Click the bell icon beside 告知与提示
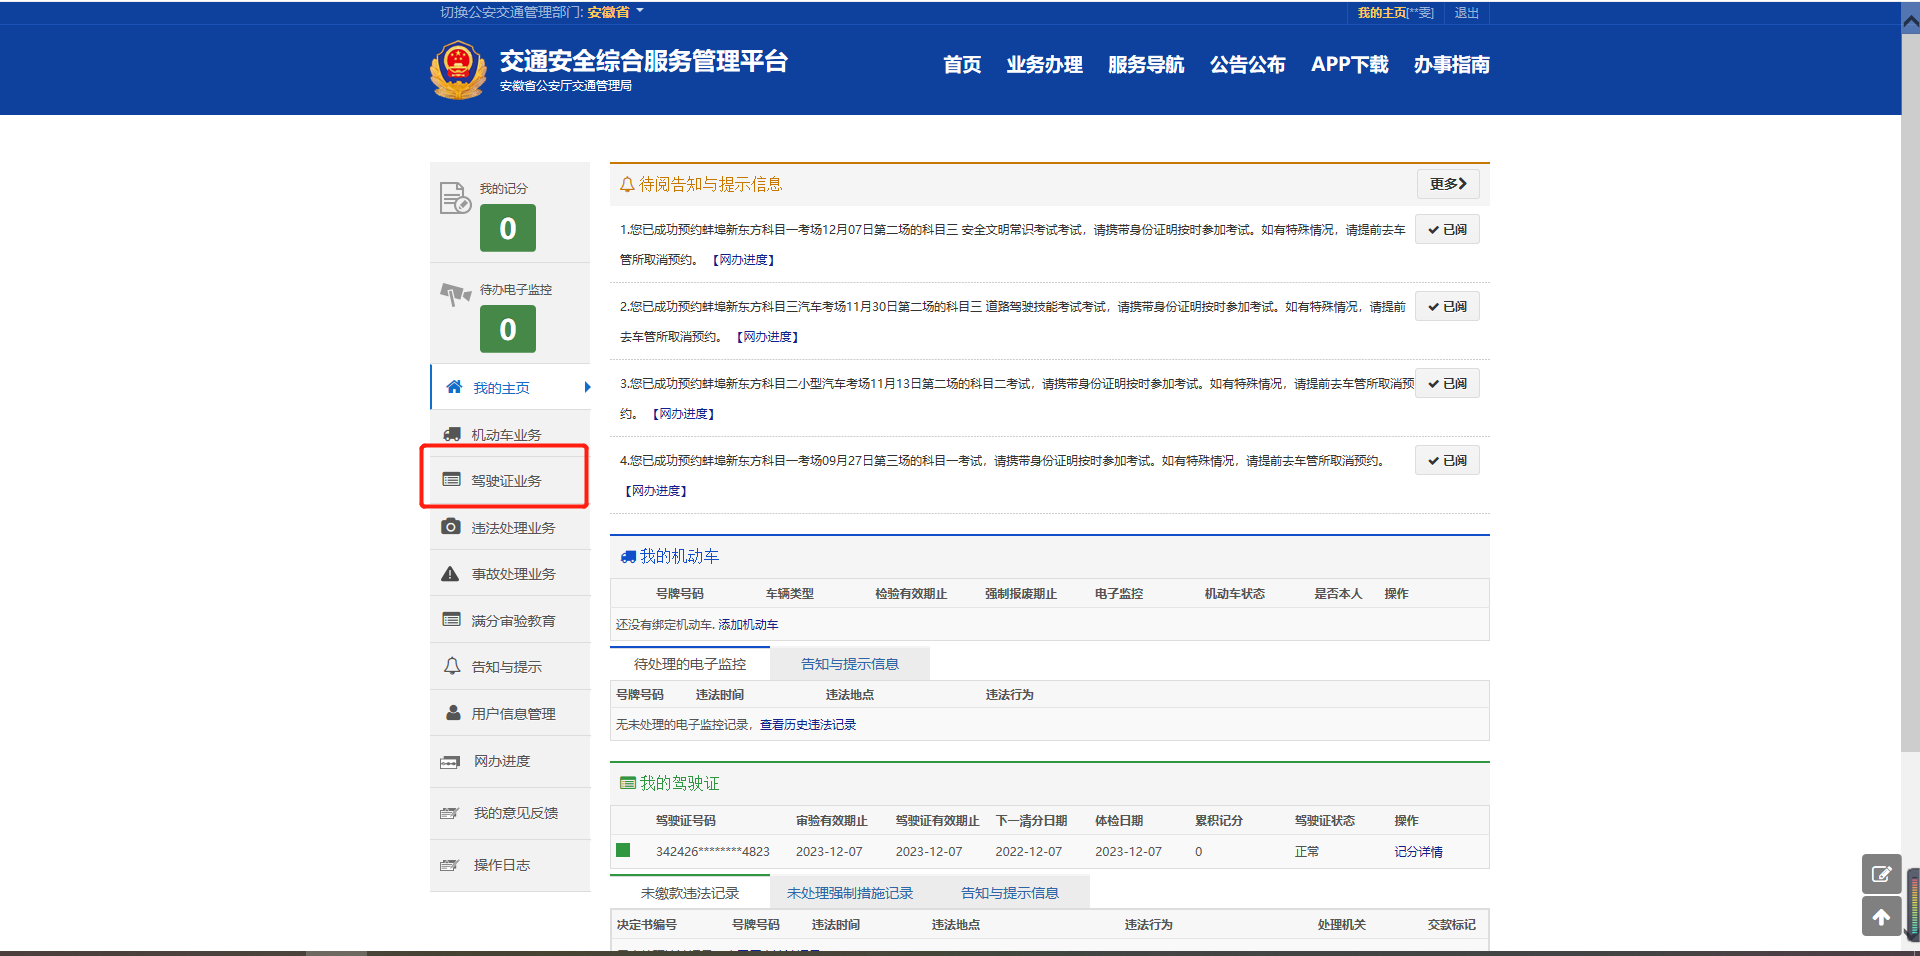The height and width of the screenshot is (956, 1920). pos(452,666)
